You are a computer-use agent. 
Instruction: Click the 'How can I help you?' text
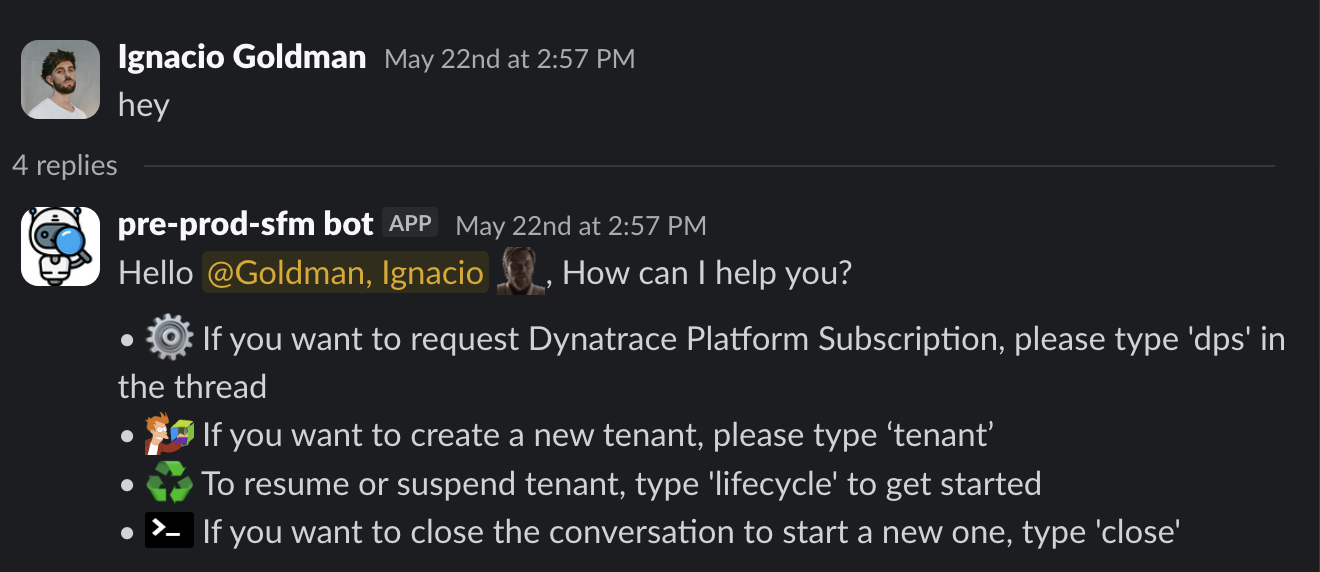tap(707, 273)
